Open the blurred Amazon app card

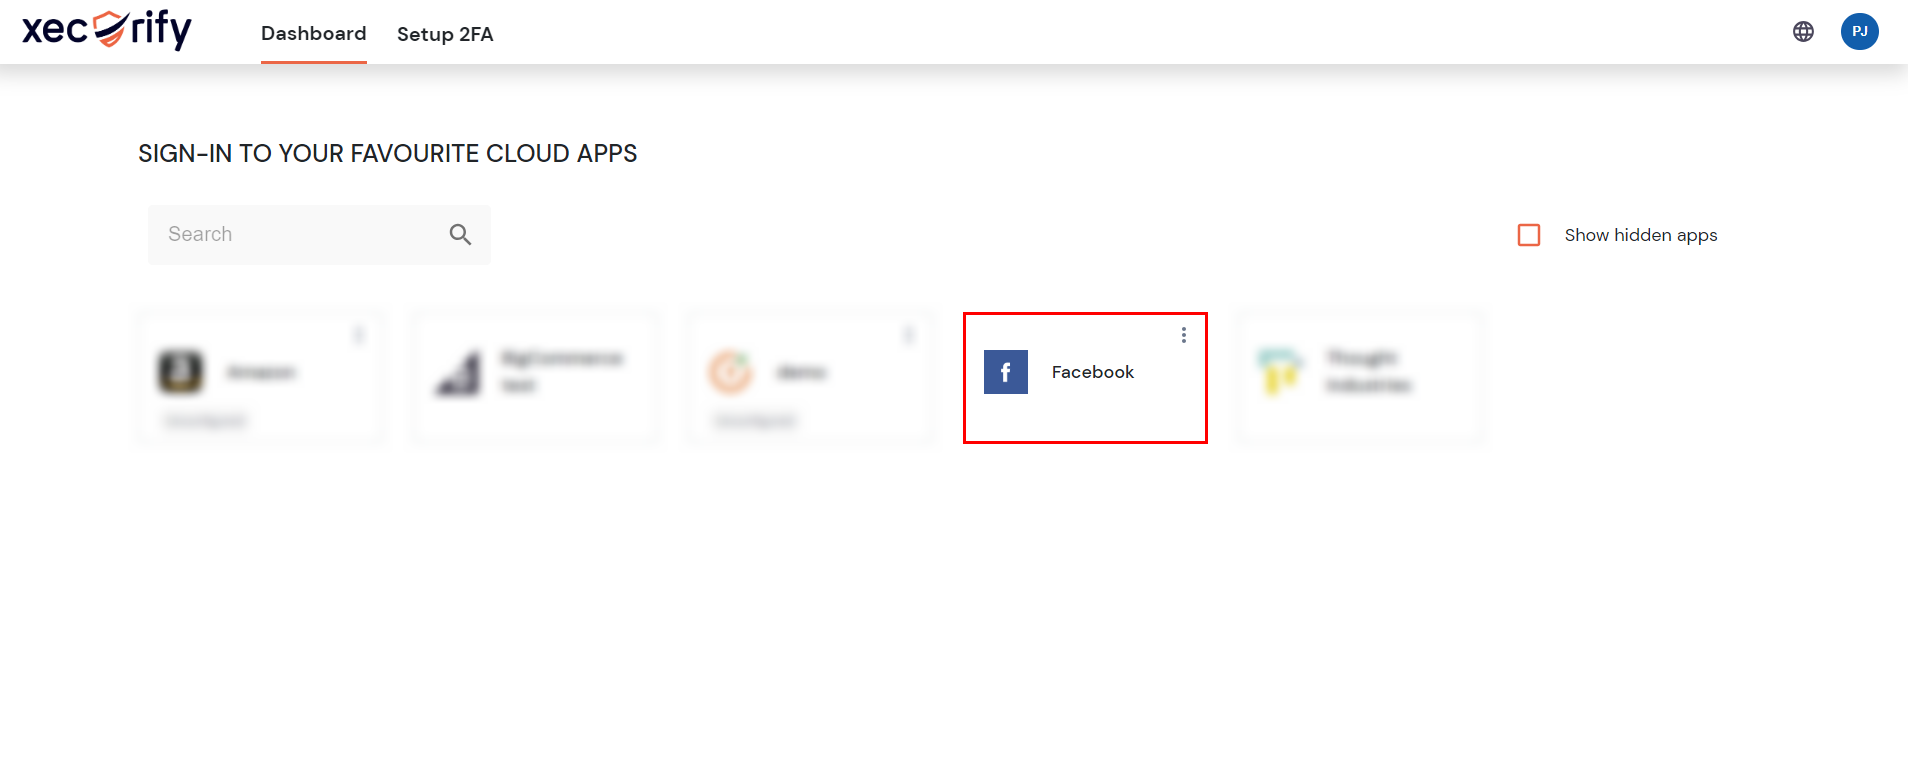coord(260,377)
